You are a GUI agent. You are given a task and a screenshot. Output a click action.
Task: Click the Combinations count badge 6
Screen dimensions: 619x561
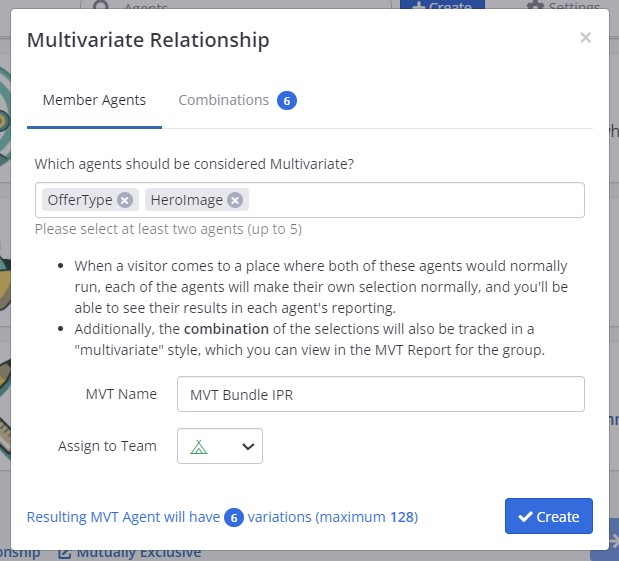(x=287, y=101)
